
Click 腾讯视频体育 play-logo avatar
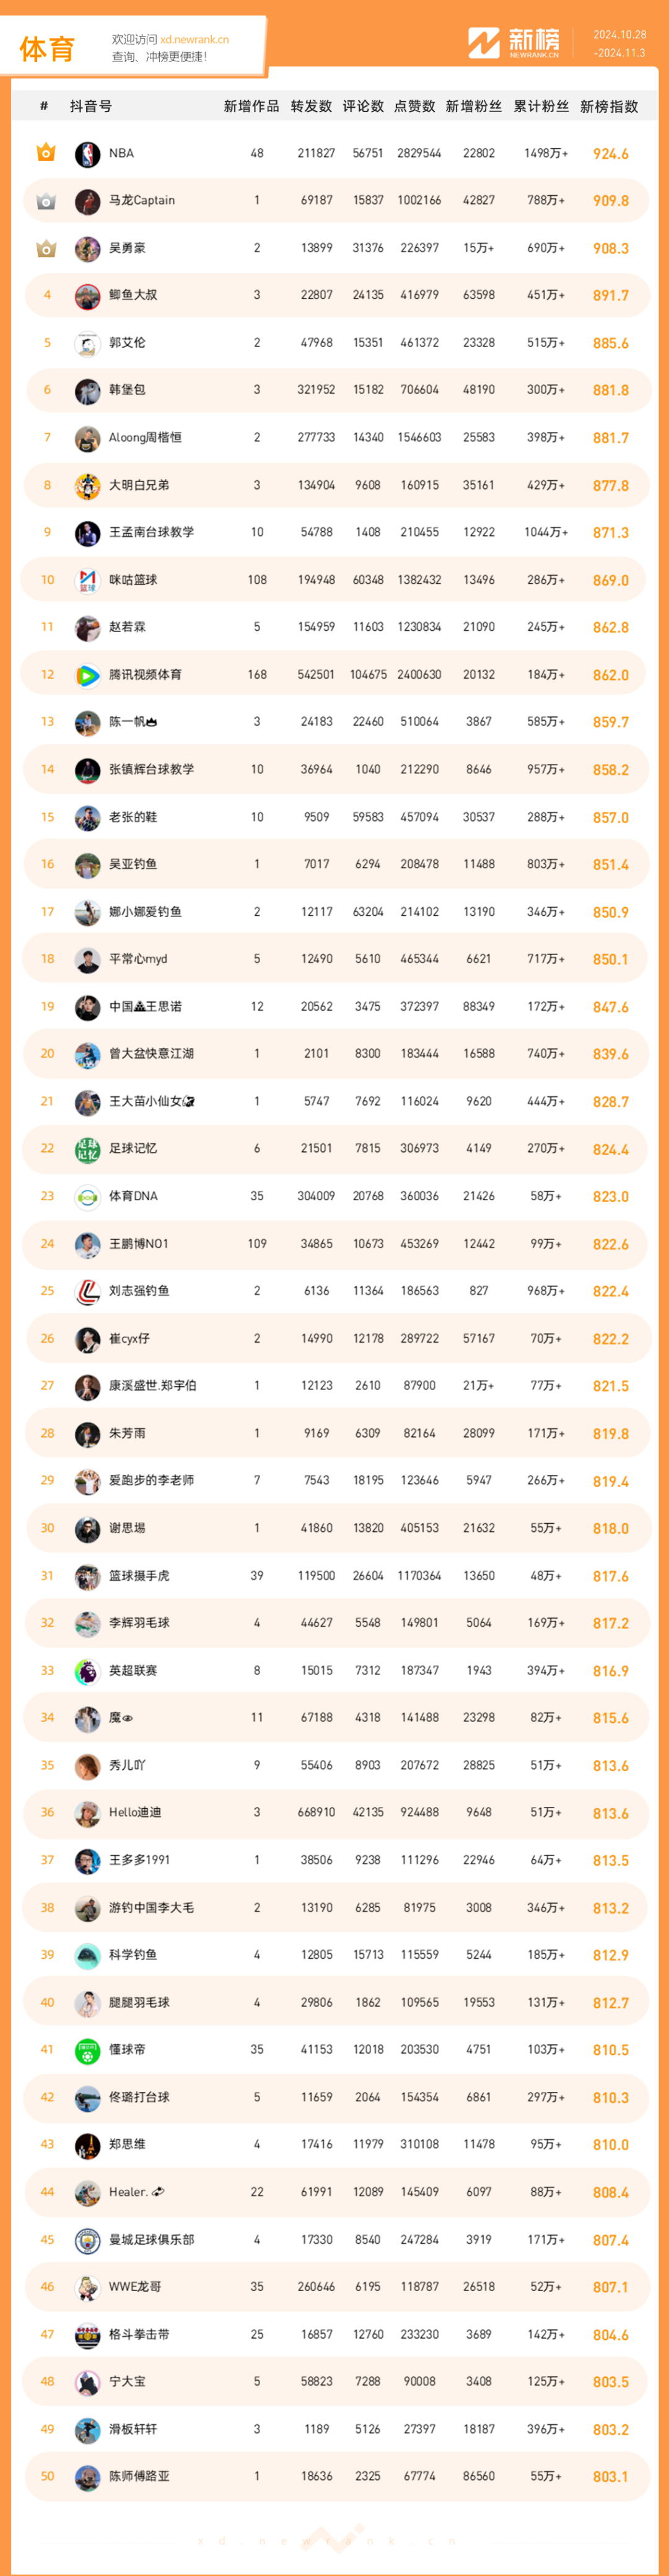coord(87,675)
